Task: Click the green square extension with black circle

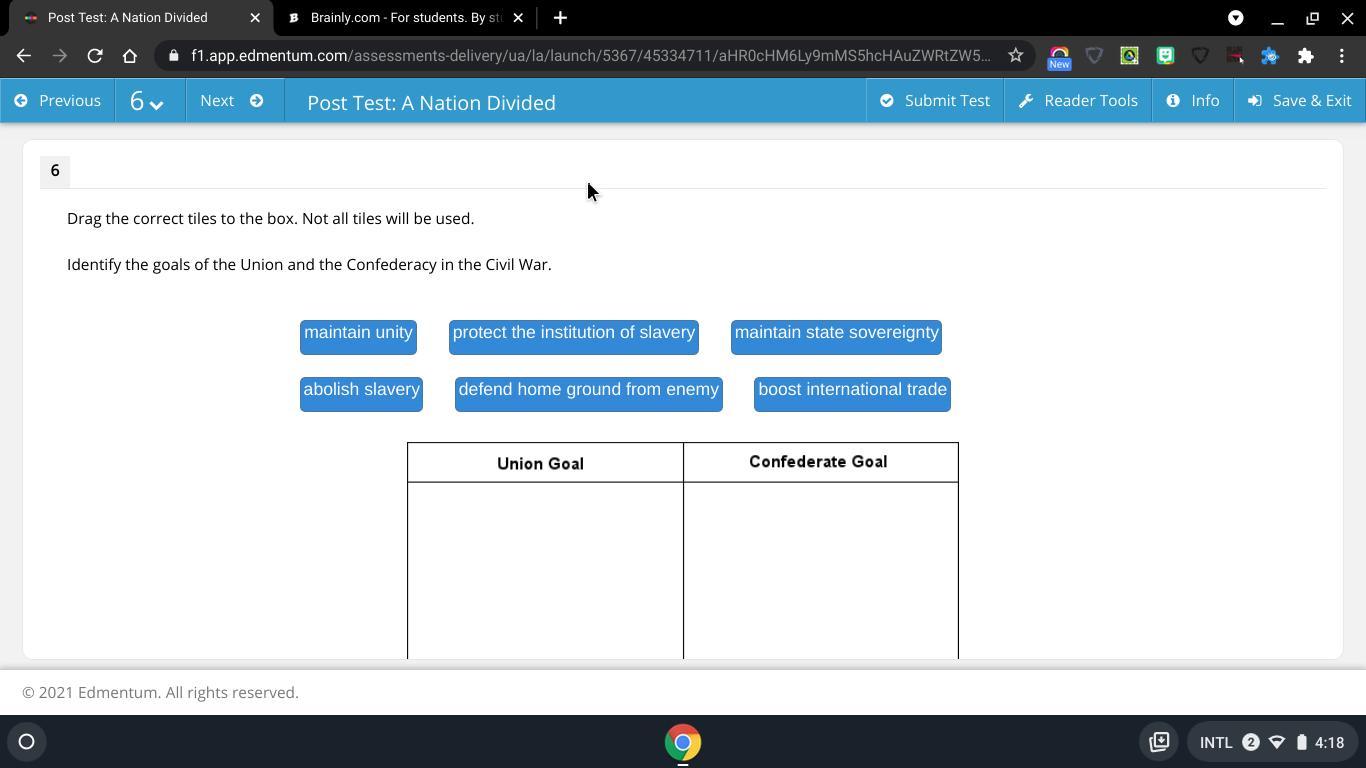Action: pos(1129,56)
